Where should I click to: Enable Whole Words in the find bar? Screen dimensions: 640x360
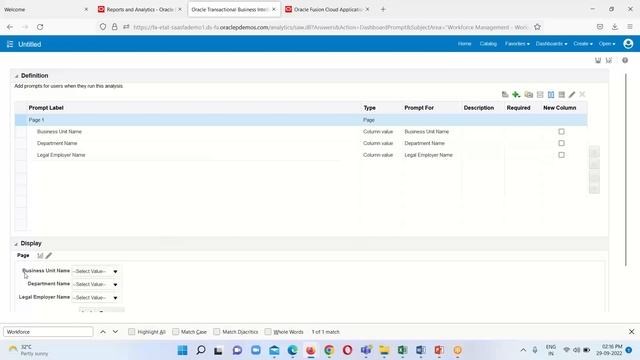(x=268, y=332)
